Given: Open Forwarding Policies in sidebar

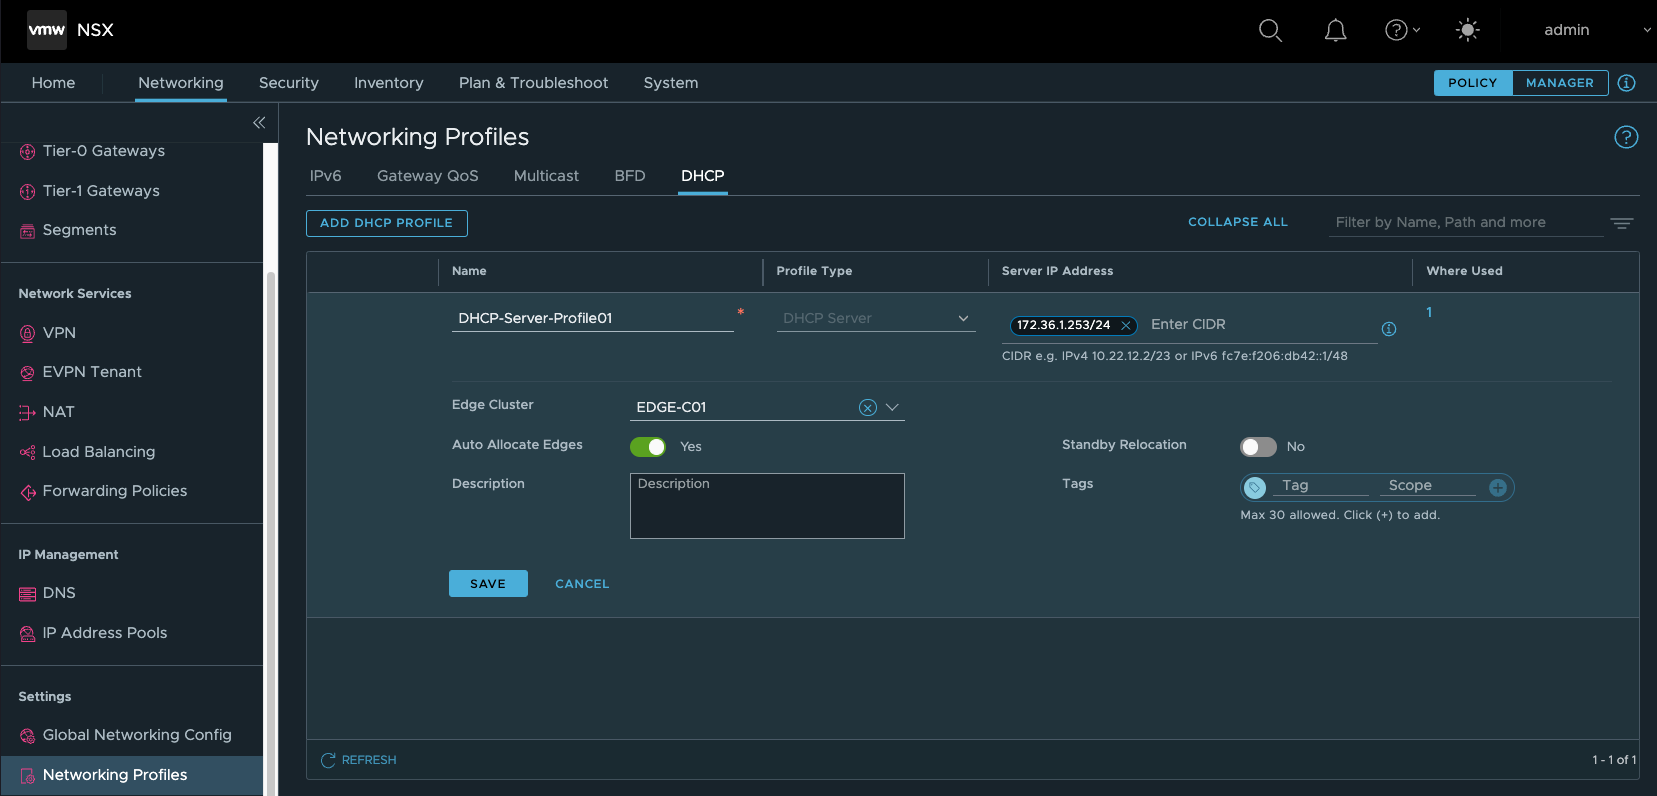Looking at the screenshot, I should 114,492.
